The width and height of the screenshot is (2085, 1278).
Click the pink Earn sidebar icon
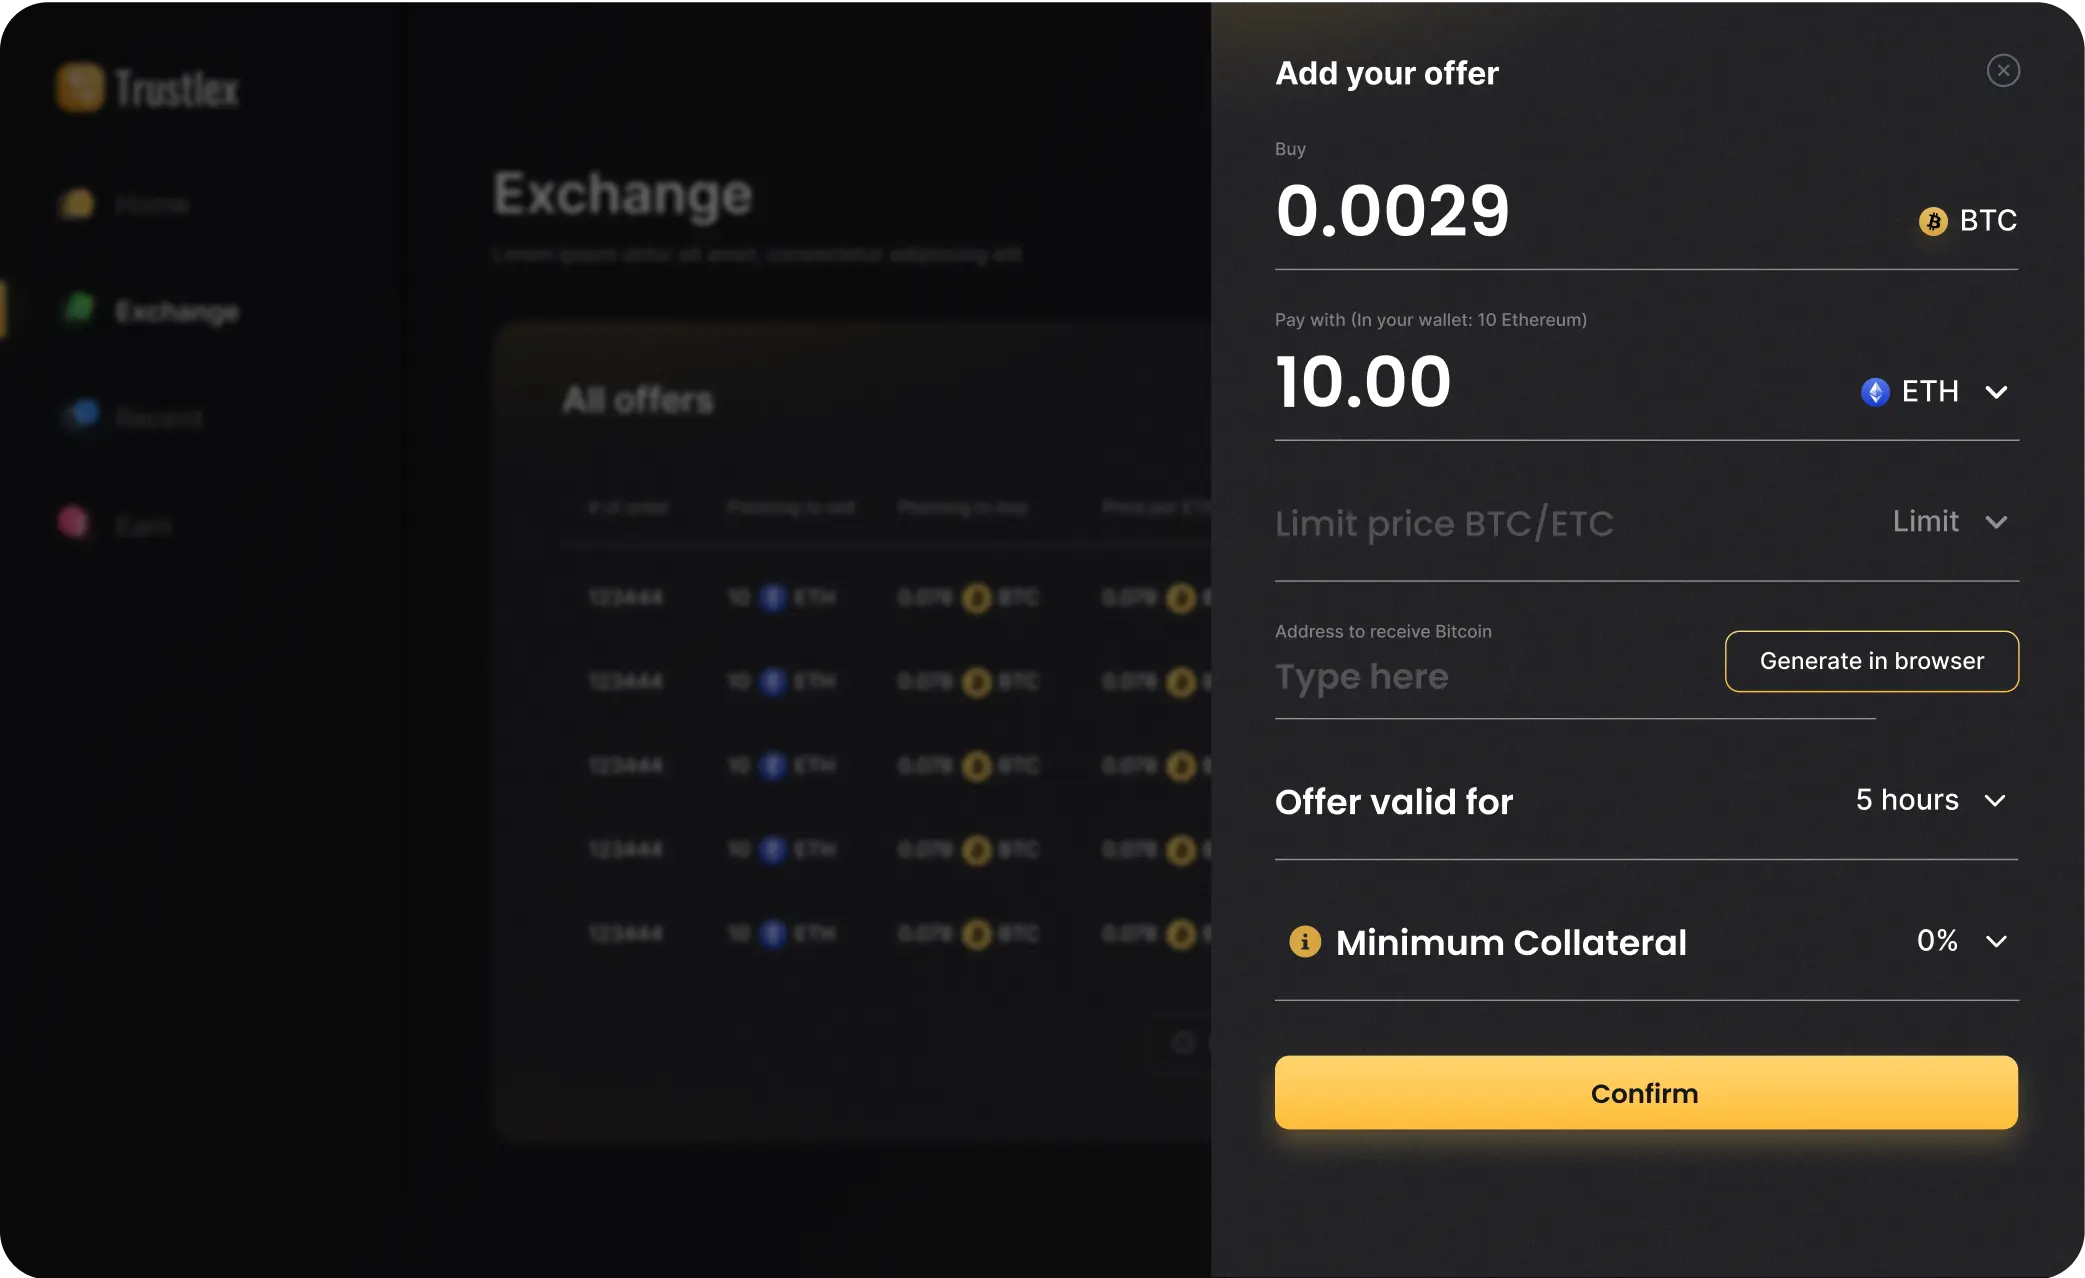pyautogui.click(x=73, y=522)
